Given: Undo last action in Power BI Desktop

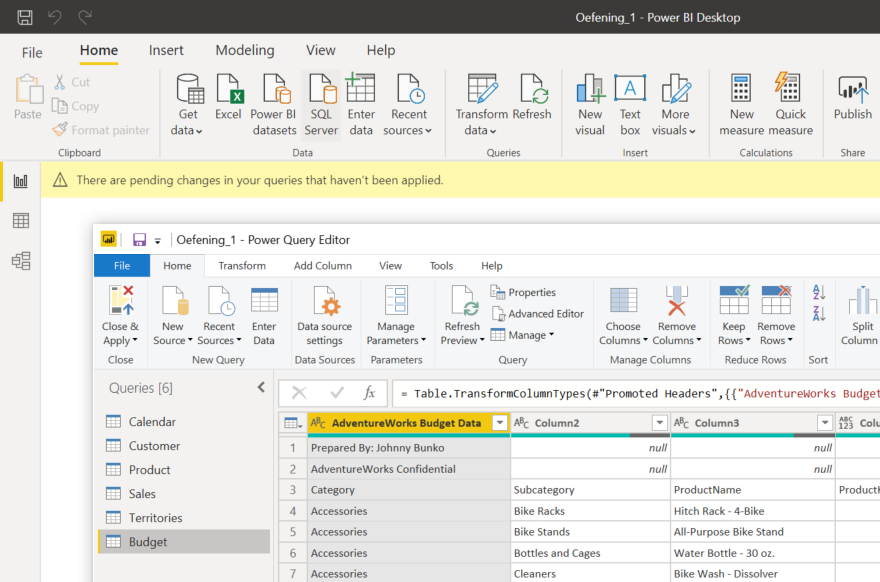Looking at the screenshot, I should tap(54, 17).
